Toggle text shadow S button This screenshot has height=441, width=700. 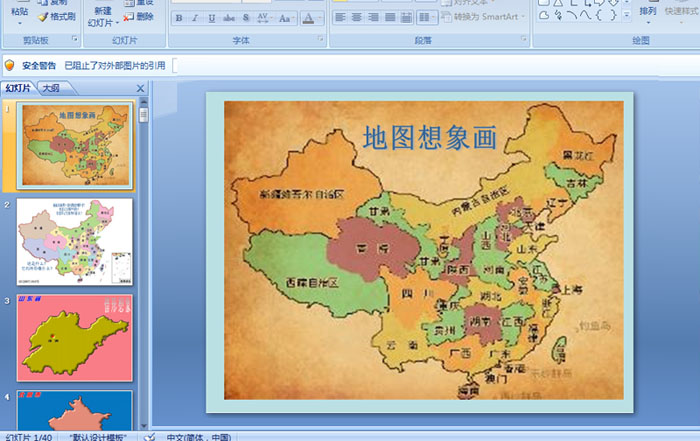point(246,18)
